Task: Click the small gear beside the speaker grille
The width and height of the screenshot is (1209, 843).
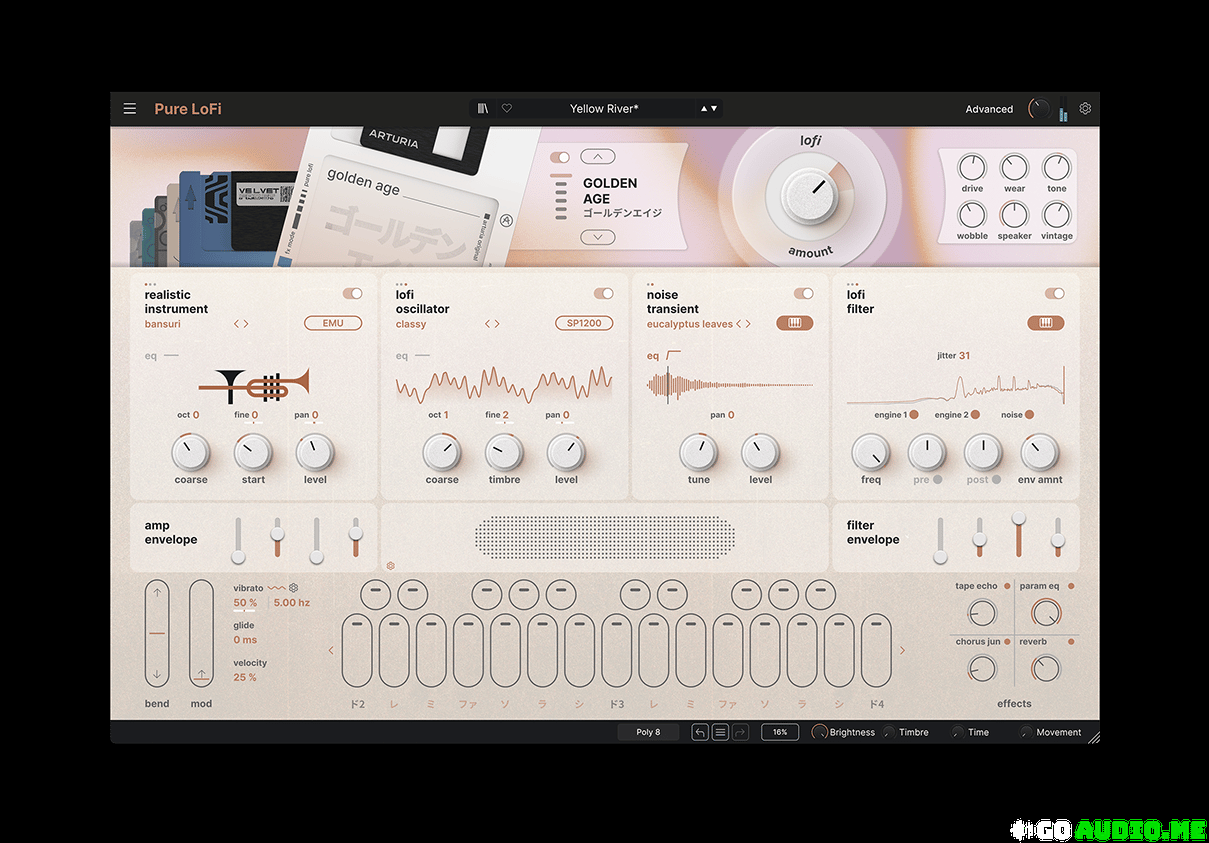Action: pos(391,565)
